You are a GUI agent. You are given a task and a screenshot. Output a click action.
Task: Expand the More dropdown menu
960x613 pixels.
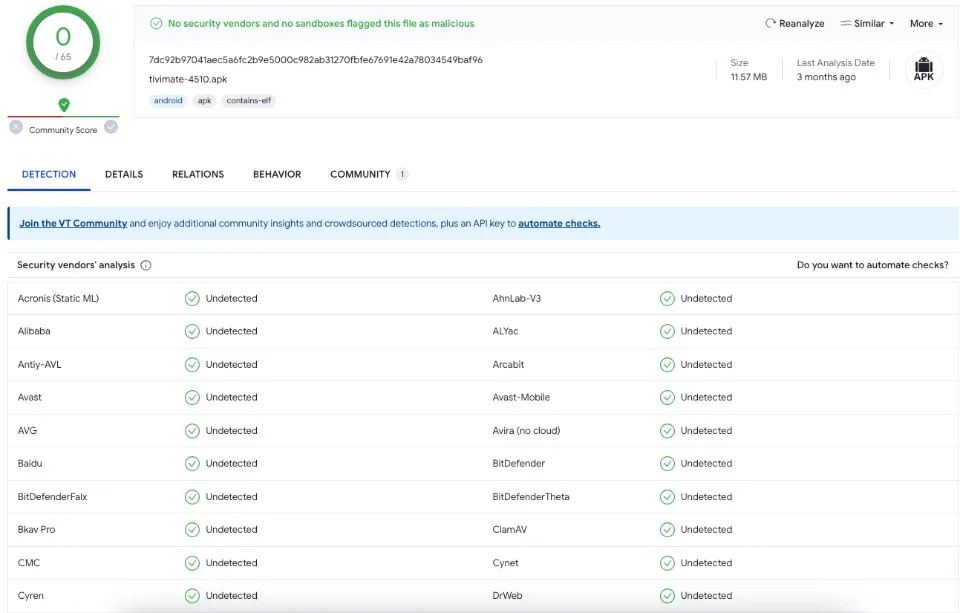click(x=925, y=23)
